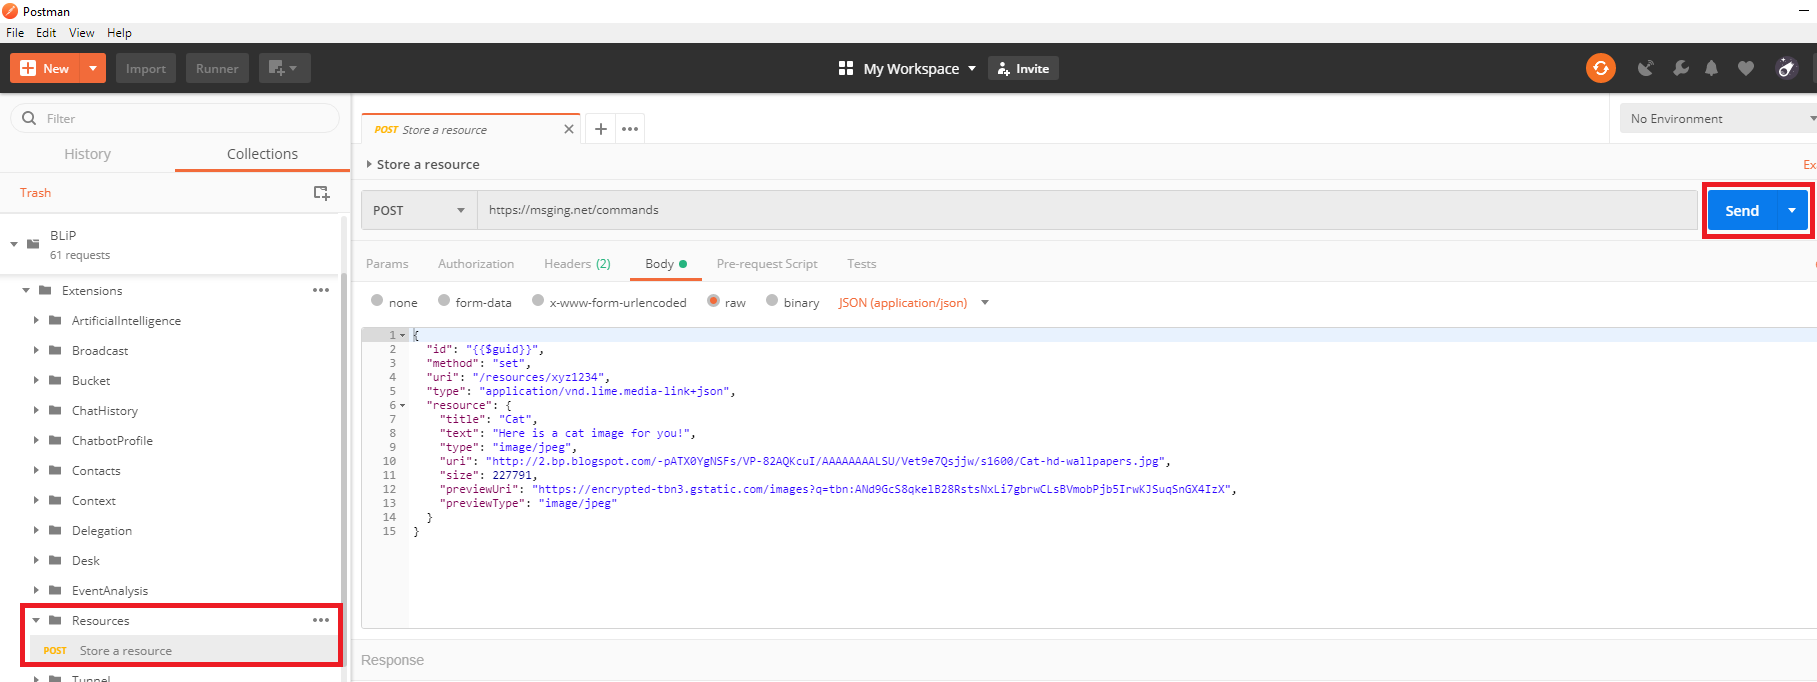
Task: Click the search magnifier icon in Filter
Action: click(x=29, y=118)
